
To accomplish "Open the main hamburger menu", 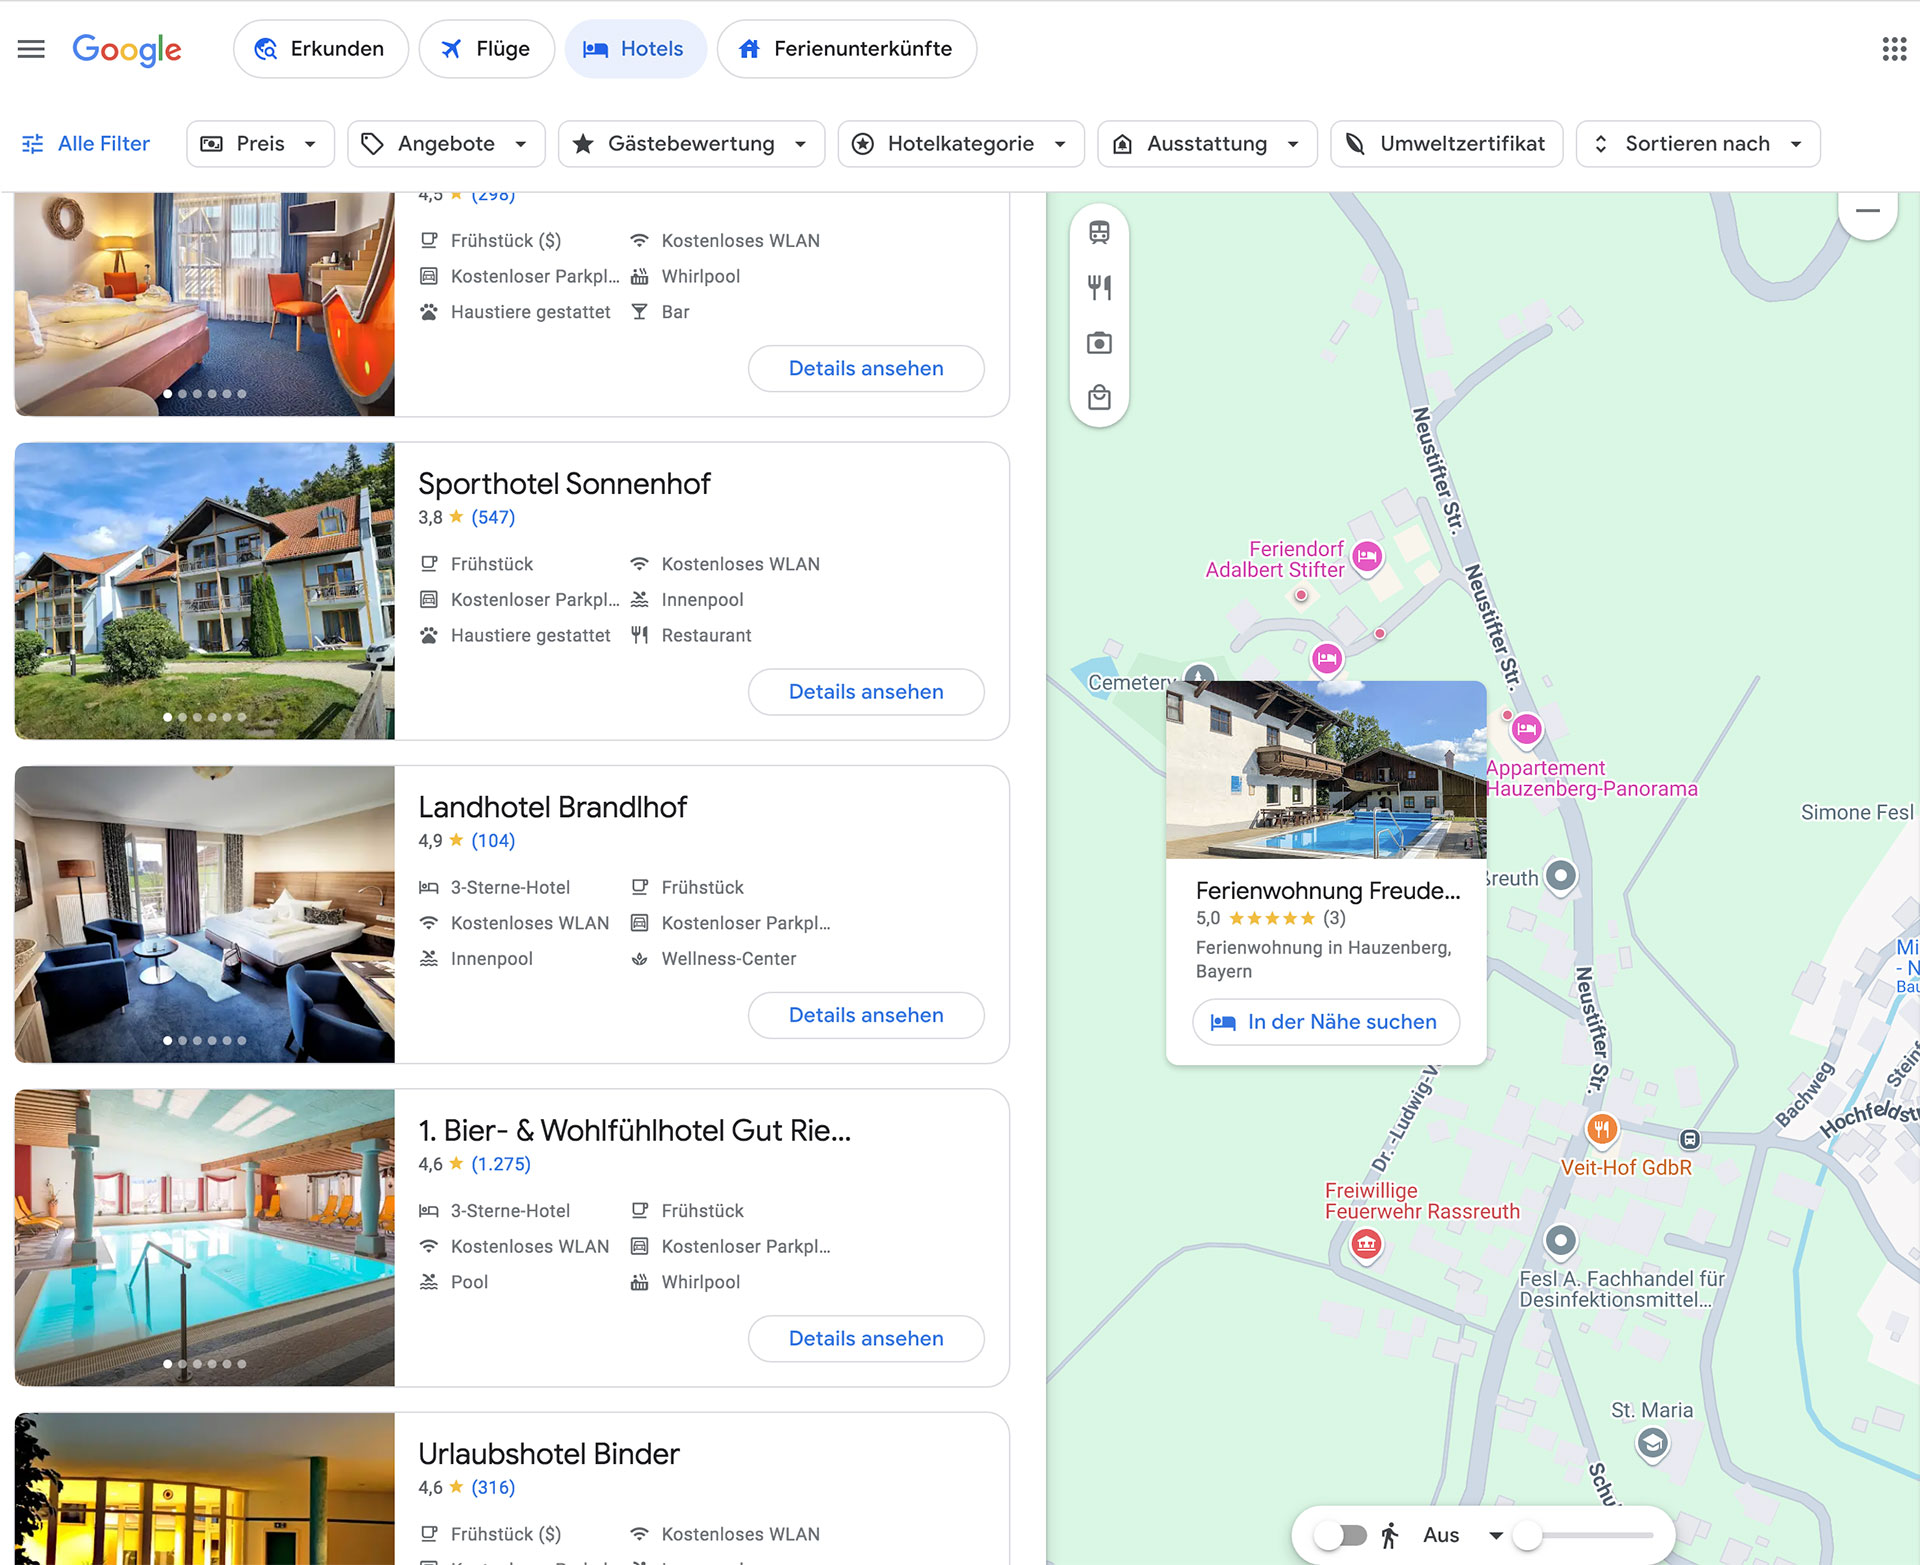I will click(x=31, y=49).
